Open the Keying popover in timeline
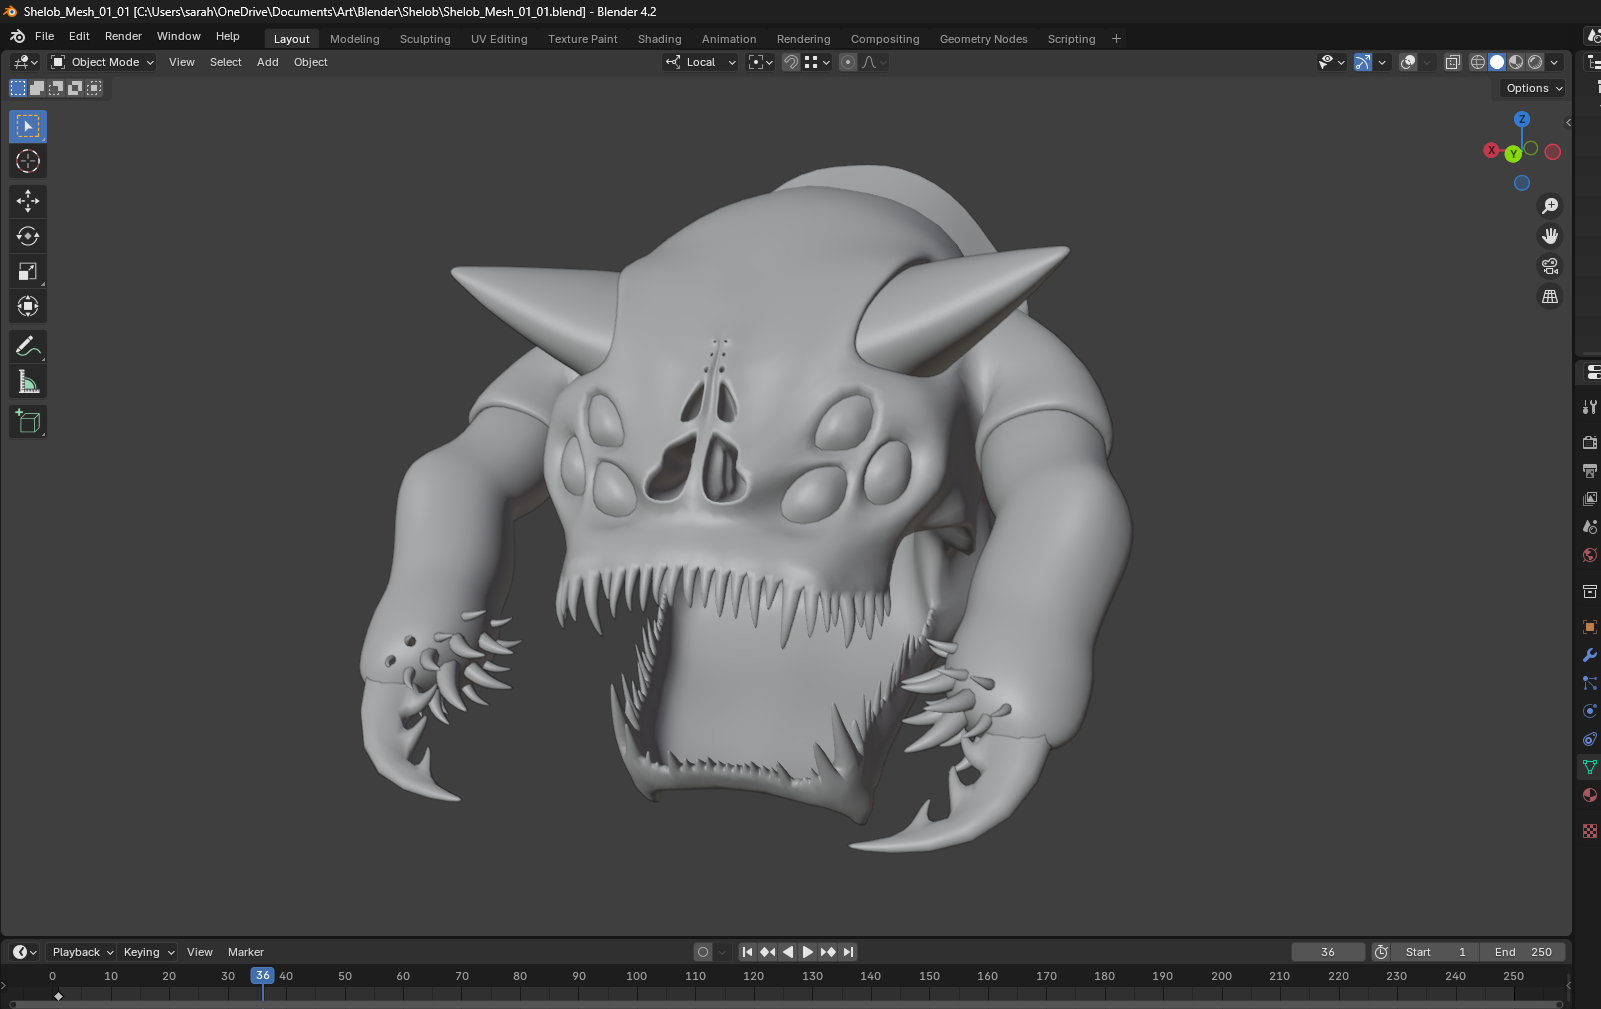Image resolution: width=1601 pixels, height=1009 pixels. 148,952
